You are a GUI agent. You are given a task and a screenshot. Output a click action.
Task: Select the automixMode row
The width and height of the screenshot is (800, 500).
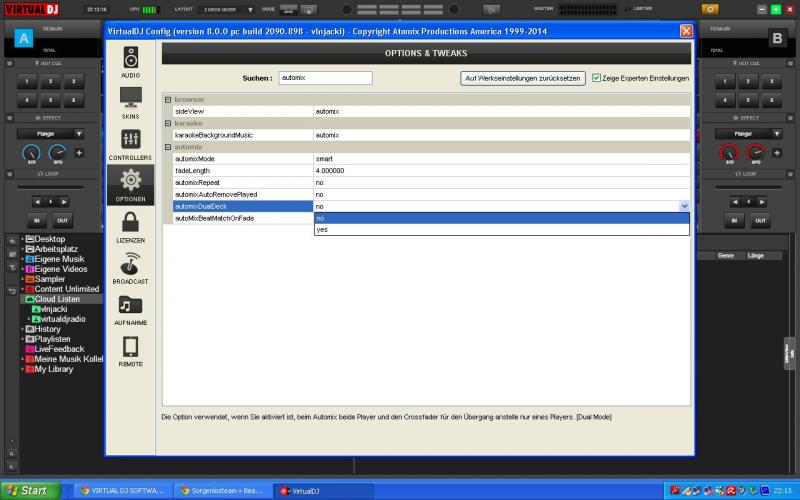pyautogui.click(x=432, y=159)
